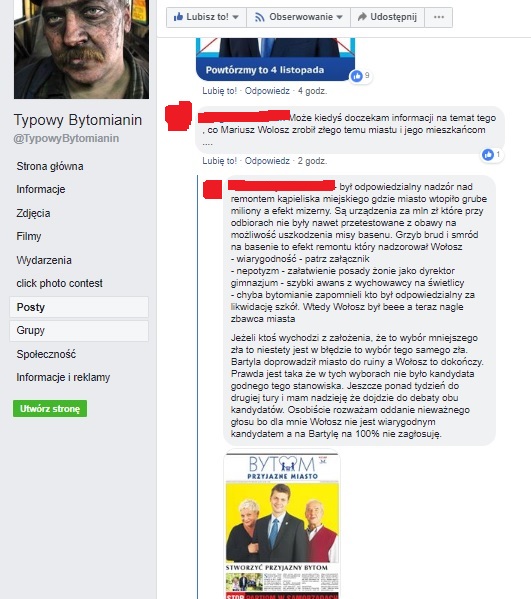Screen dimensions: 531x599
Task: Open the Bytom Przyjazne Miasto attachment image
Action: point(282,525)
